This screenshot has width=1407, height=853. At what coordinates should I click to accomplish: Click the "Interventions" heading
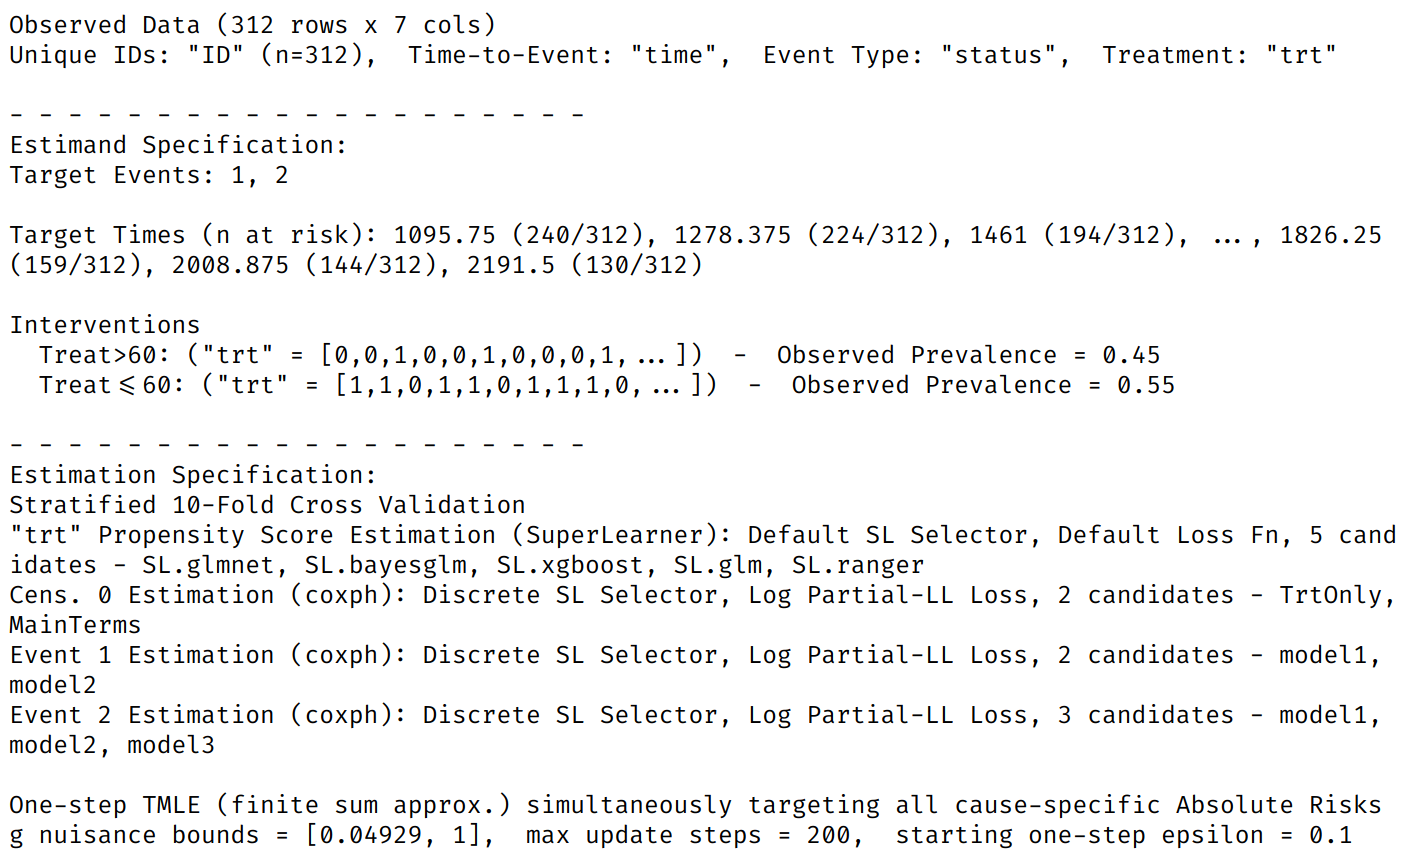(x=105, y=325)
